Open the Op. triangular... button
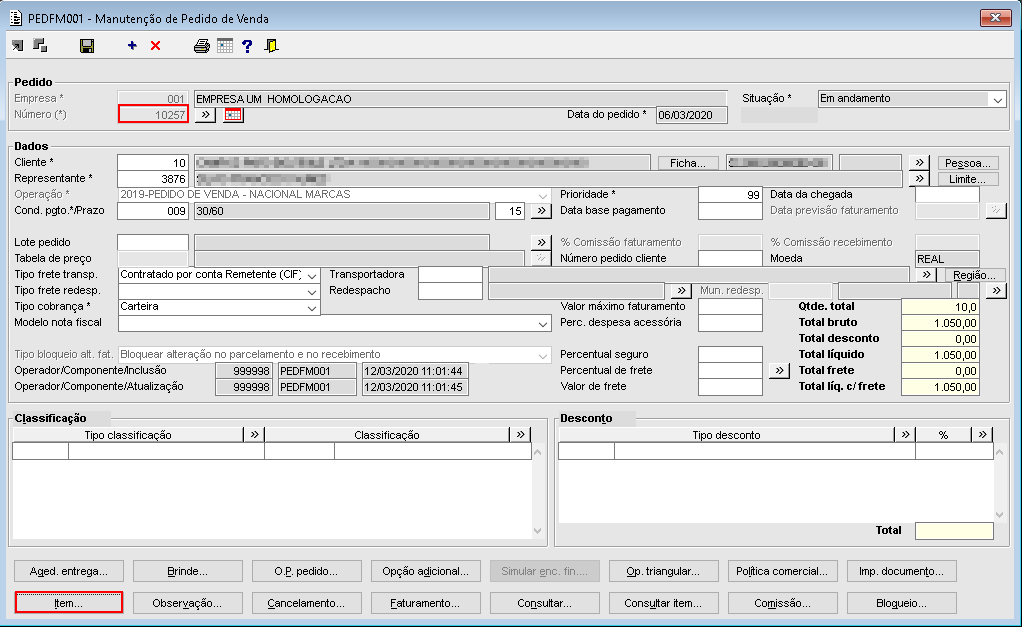 click(663, 571)
